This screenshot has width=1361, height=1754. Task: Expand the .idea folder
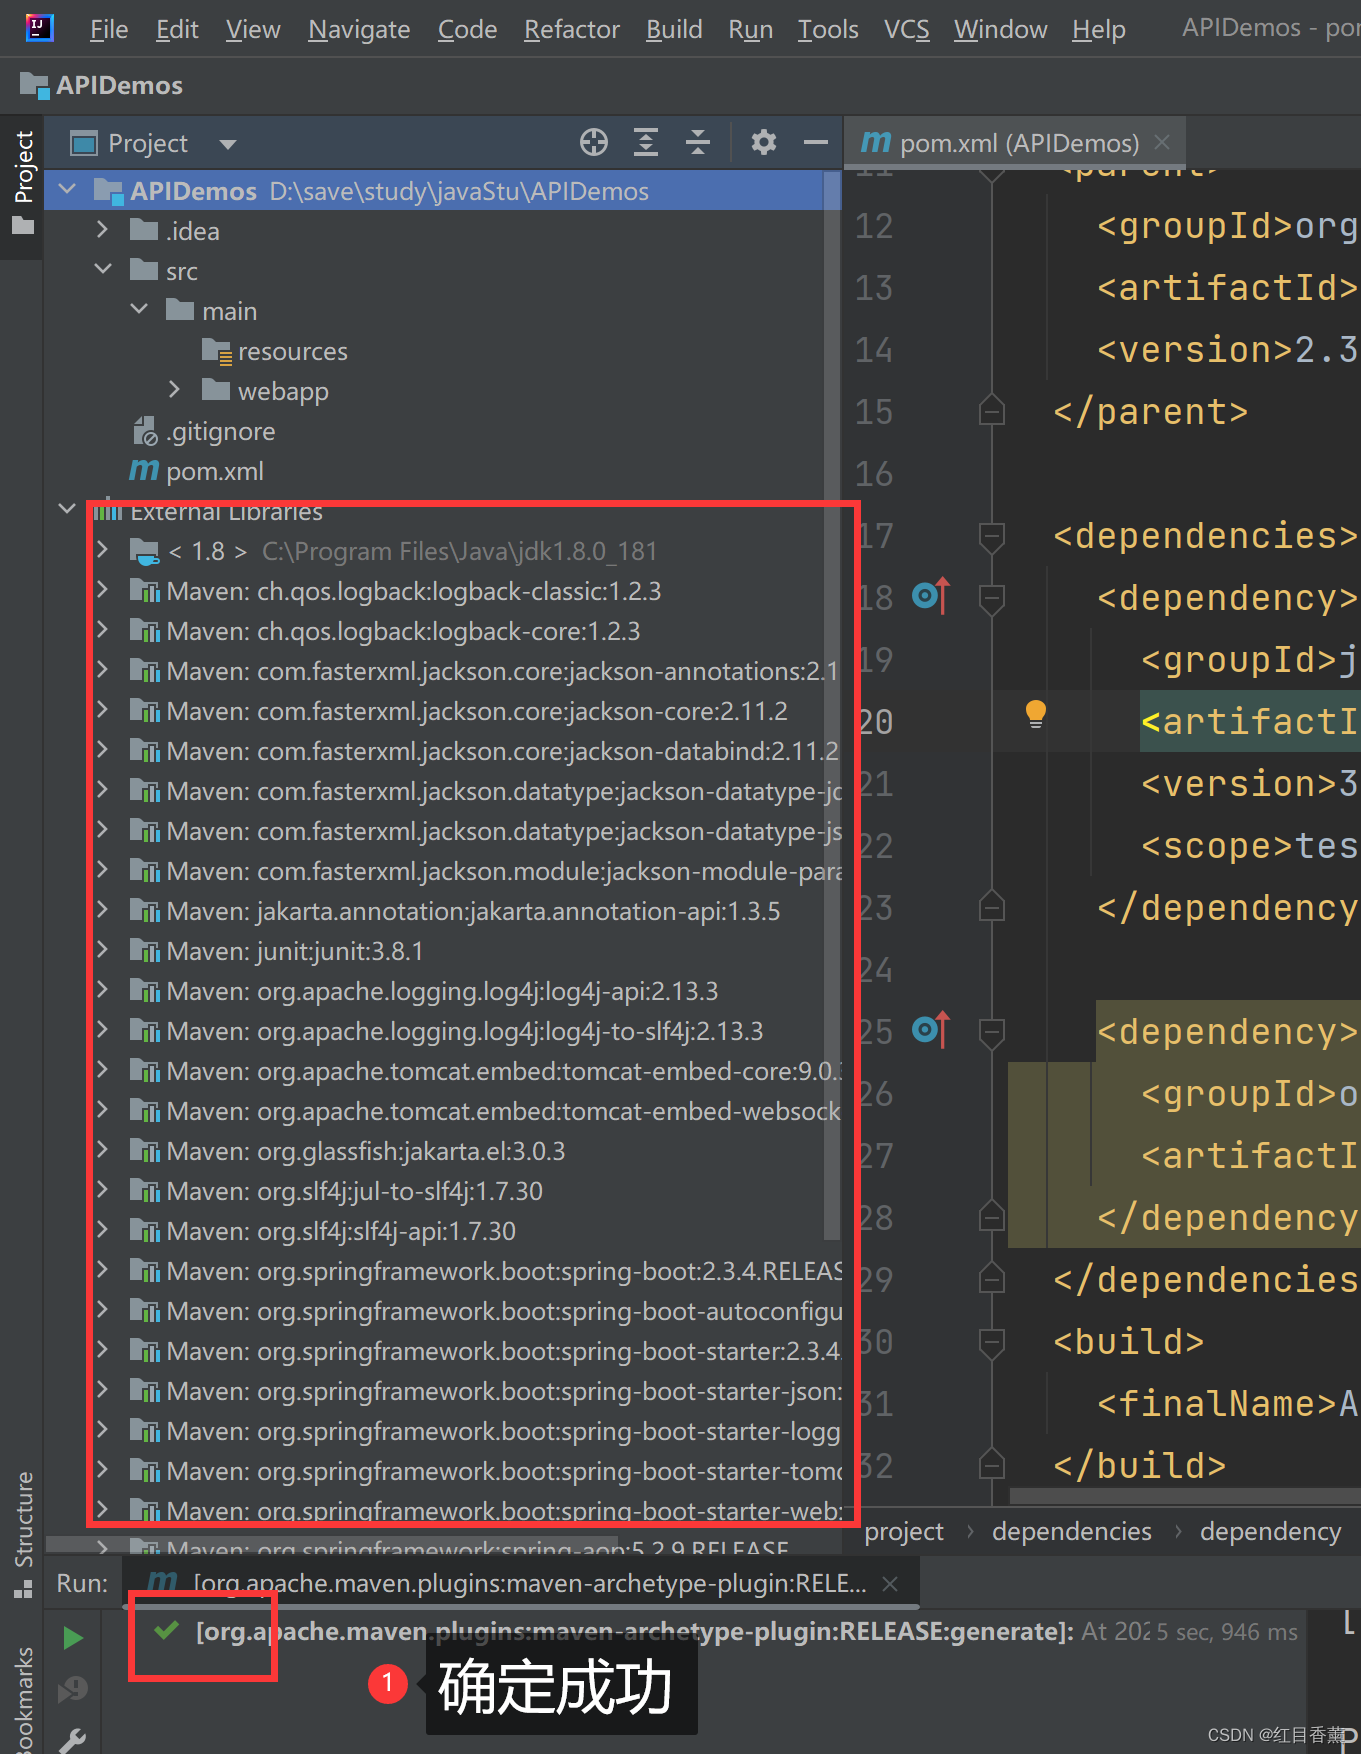click(x=103, y=229)
